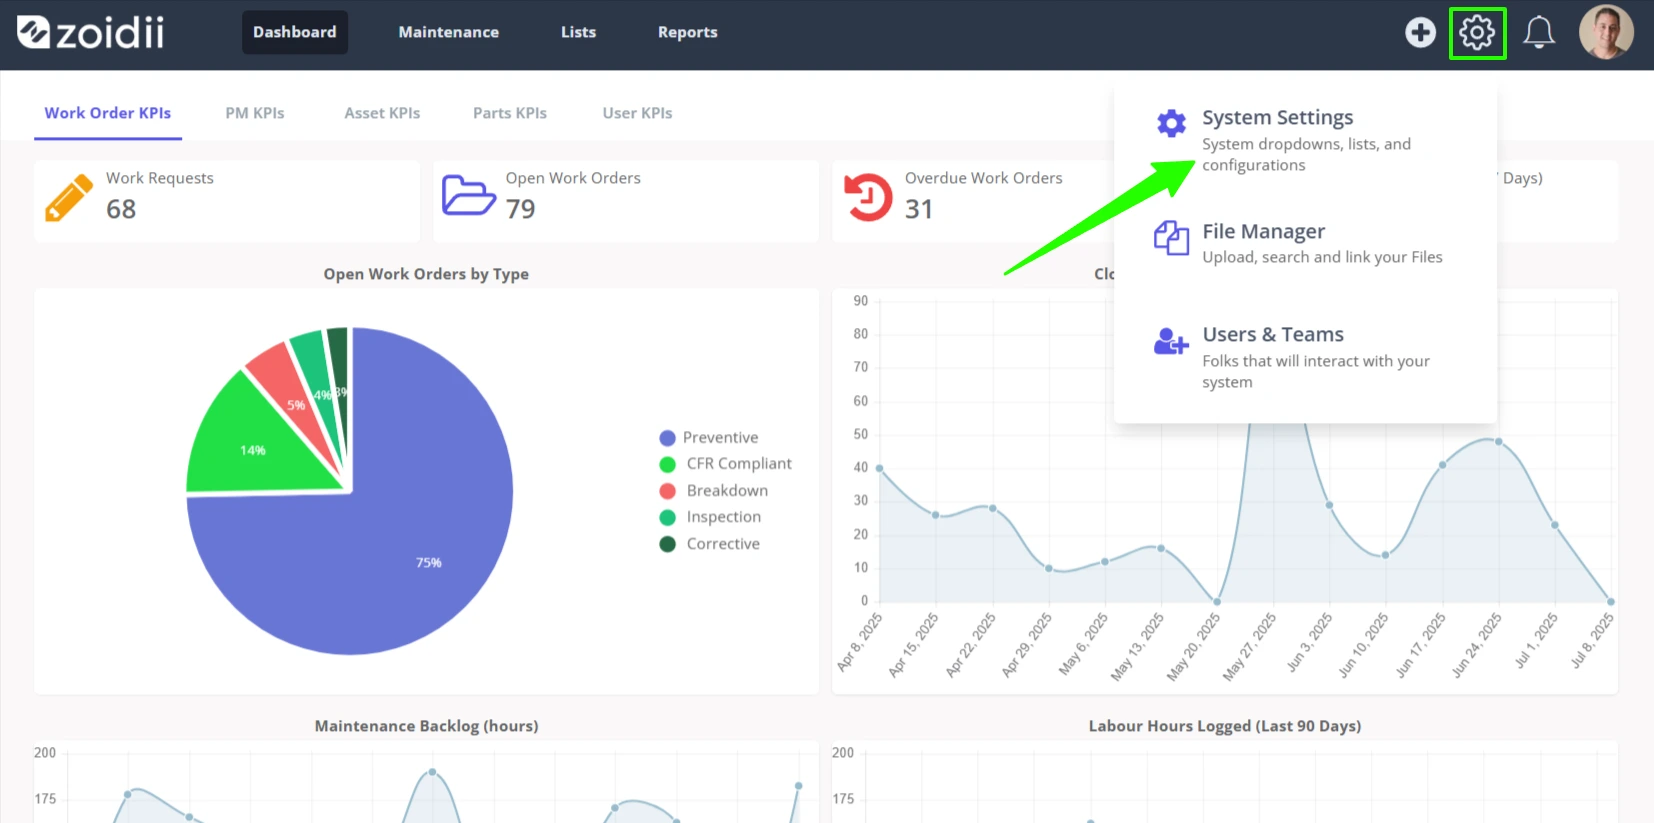Click the Open Work Orders folder icon
1654x823 pixels.
(x=468, y=195)
